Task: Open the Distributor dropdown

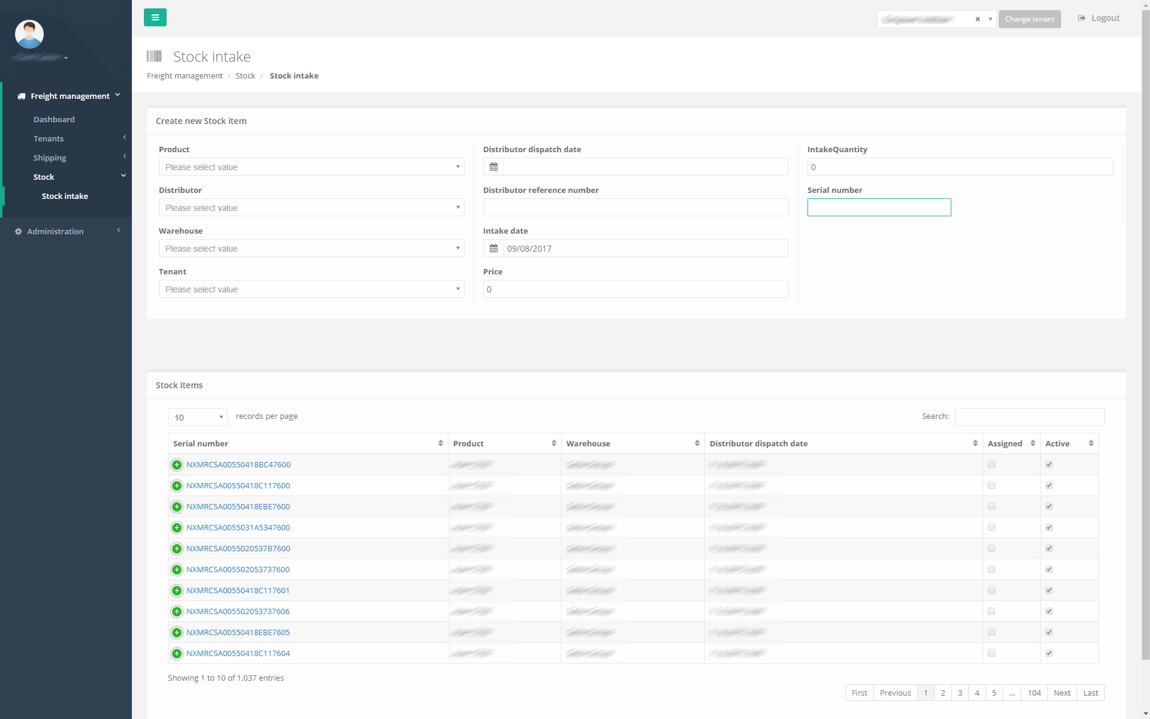Action: 312,208
